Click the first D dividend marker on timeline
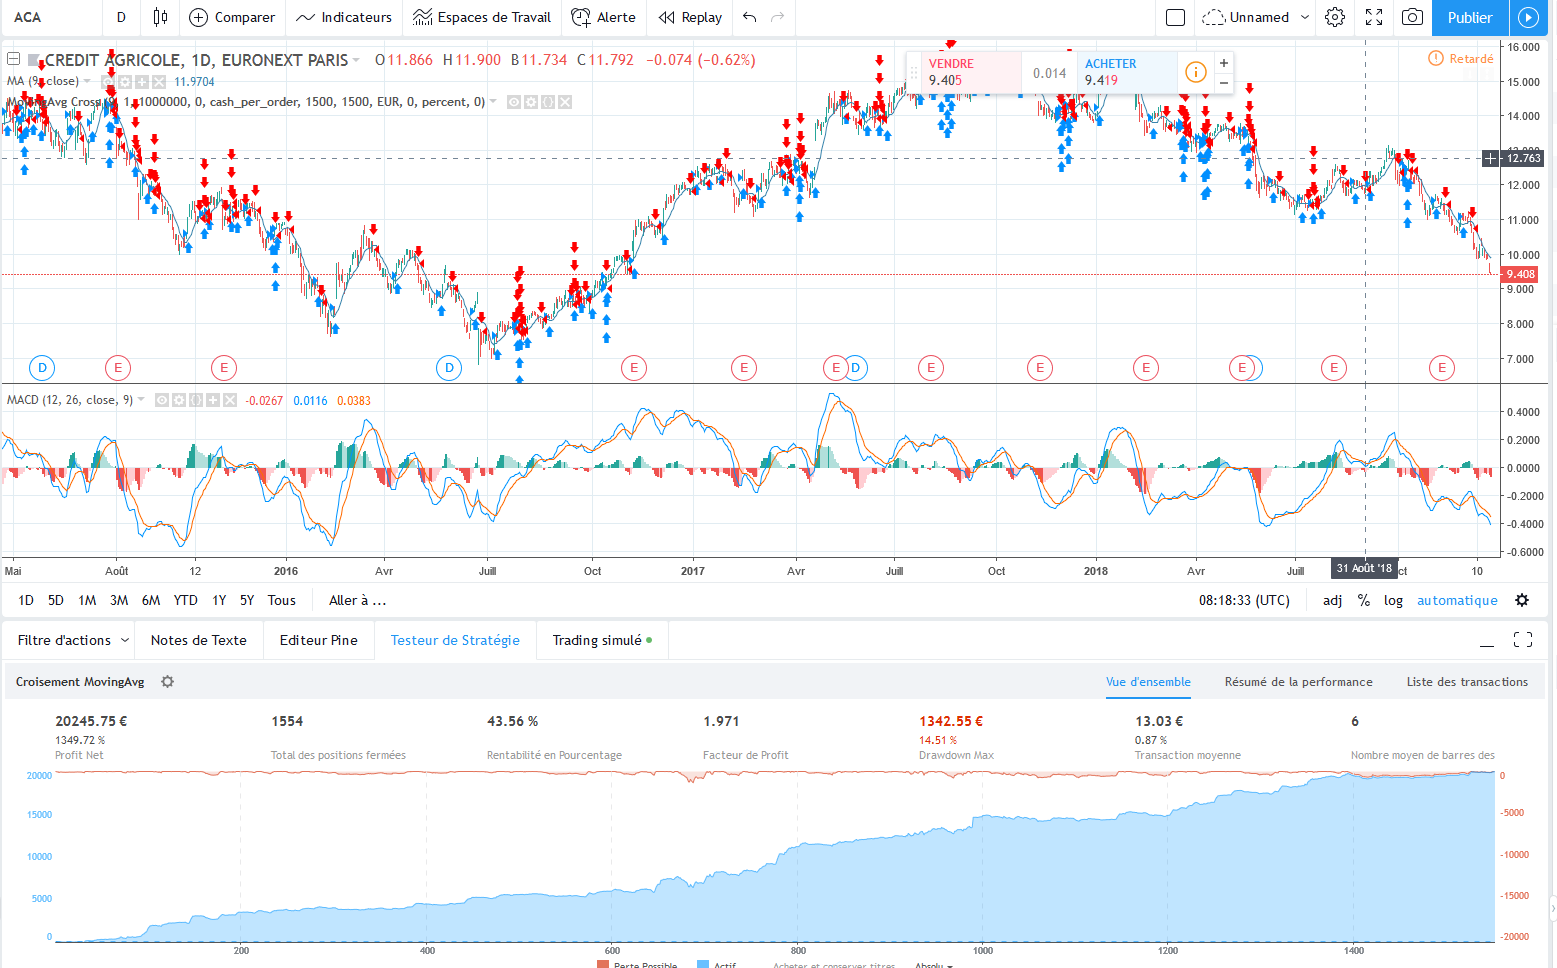The image size is (1557, 968). coord(42,368)
